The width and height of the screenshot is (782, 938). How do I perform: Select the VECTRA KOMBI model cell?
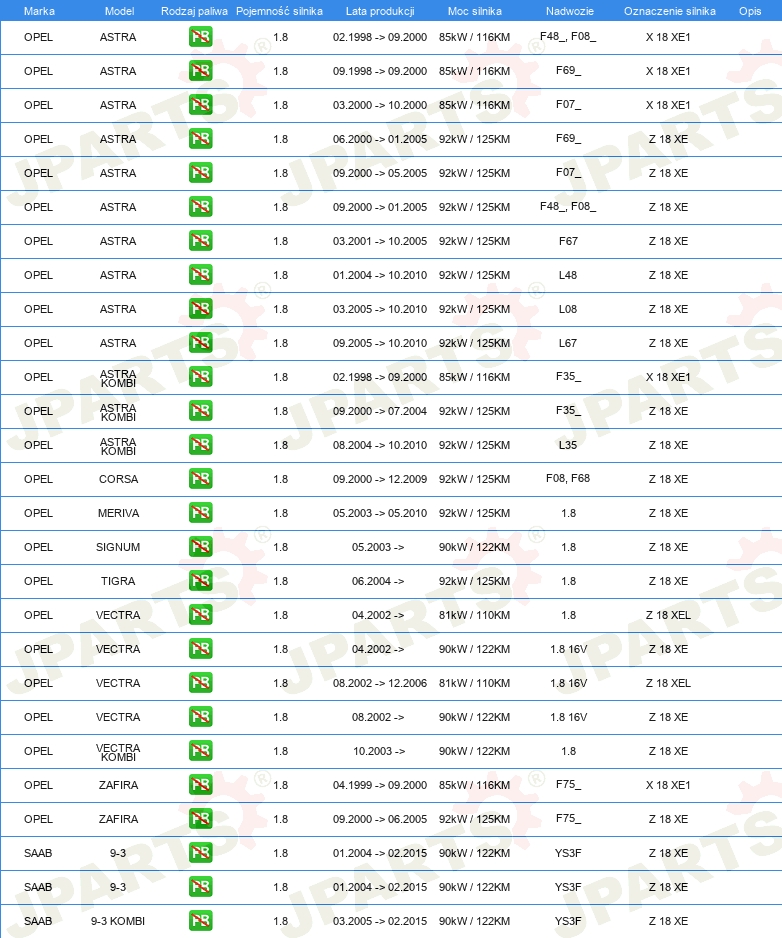pos(118,752)
